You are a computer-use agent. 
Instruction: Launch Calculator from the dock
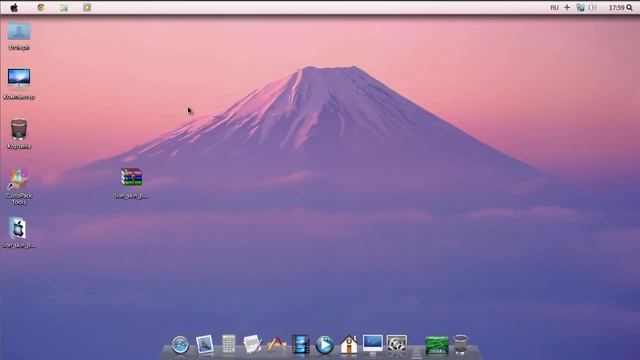point(229,344)
